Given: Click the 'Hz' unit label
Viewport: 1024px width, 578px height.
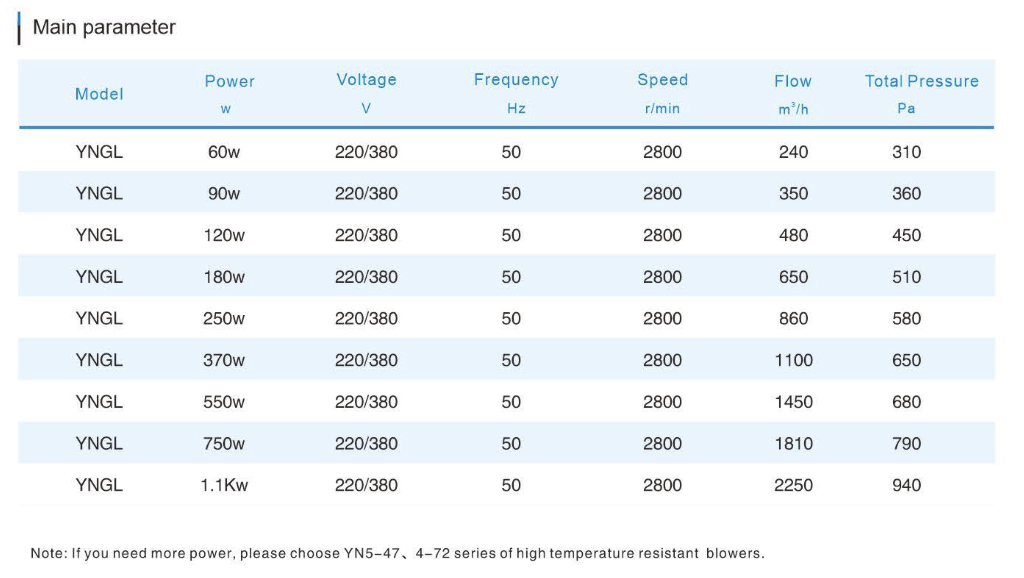Looking at the screenshot, I should pyautogui.click(x=516, y=108).
